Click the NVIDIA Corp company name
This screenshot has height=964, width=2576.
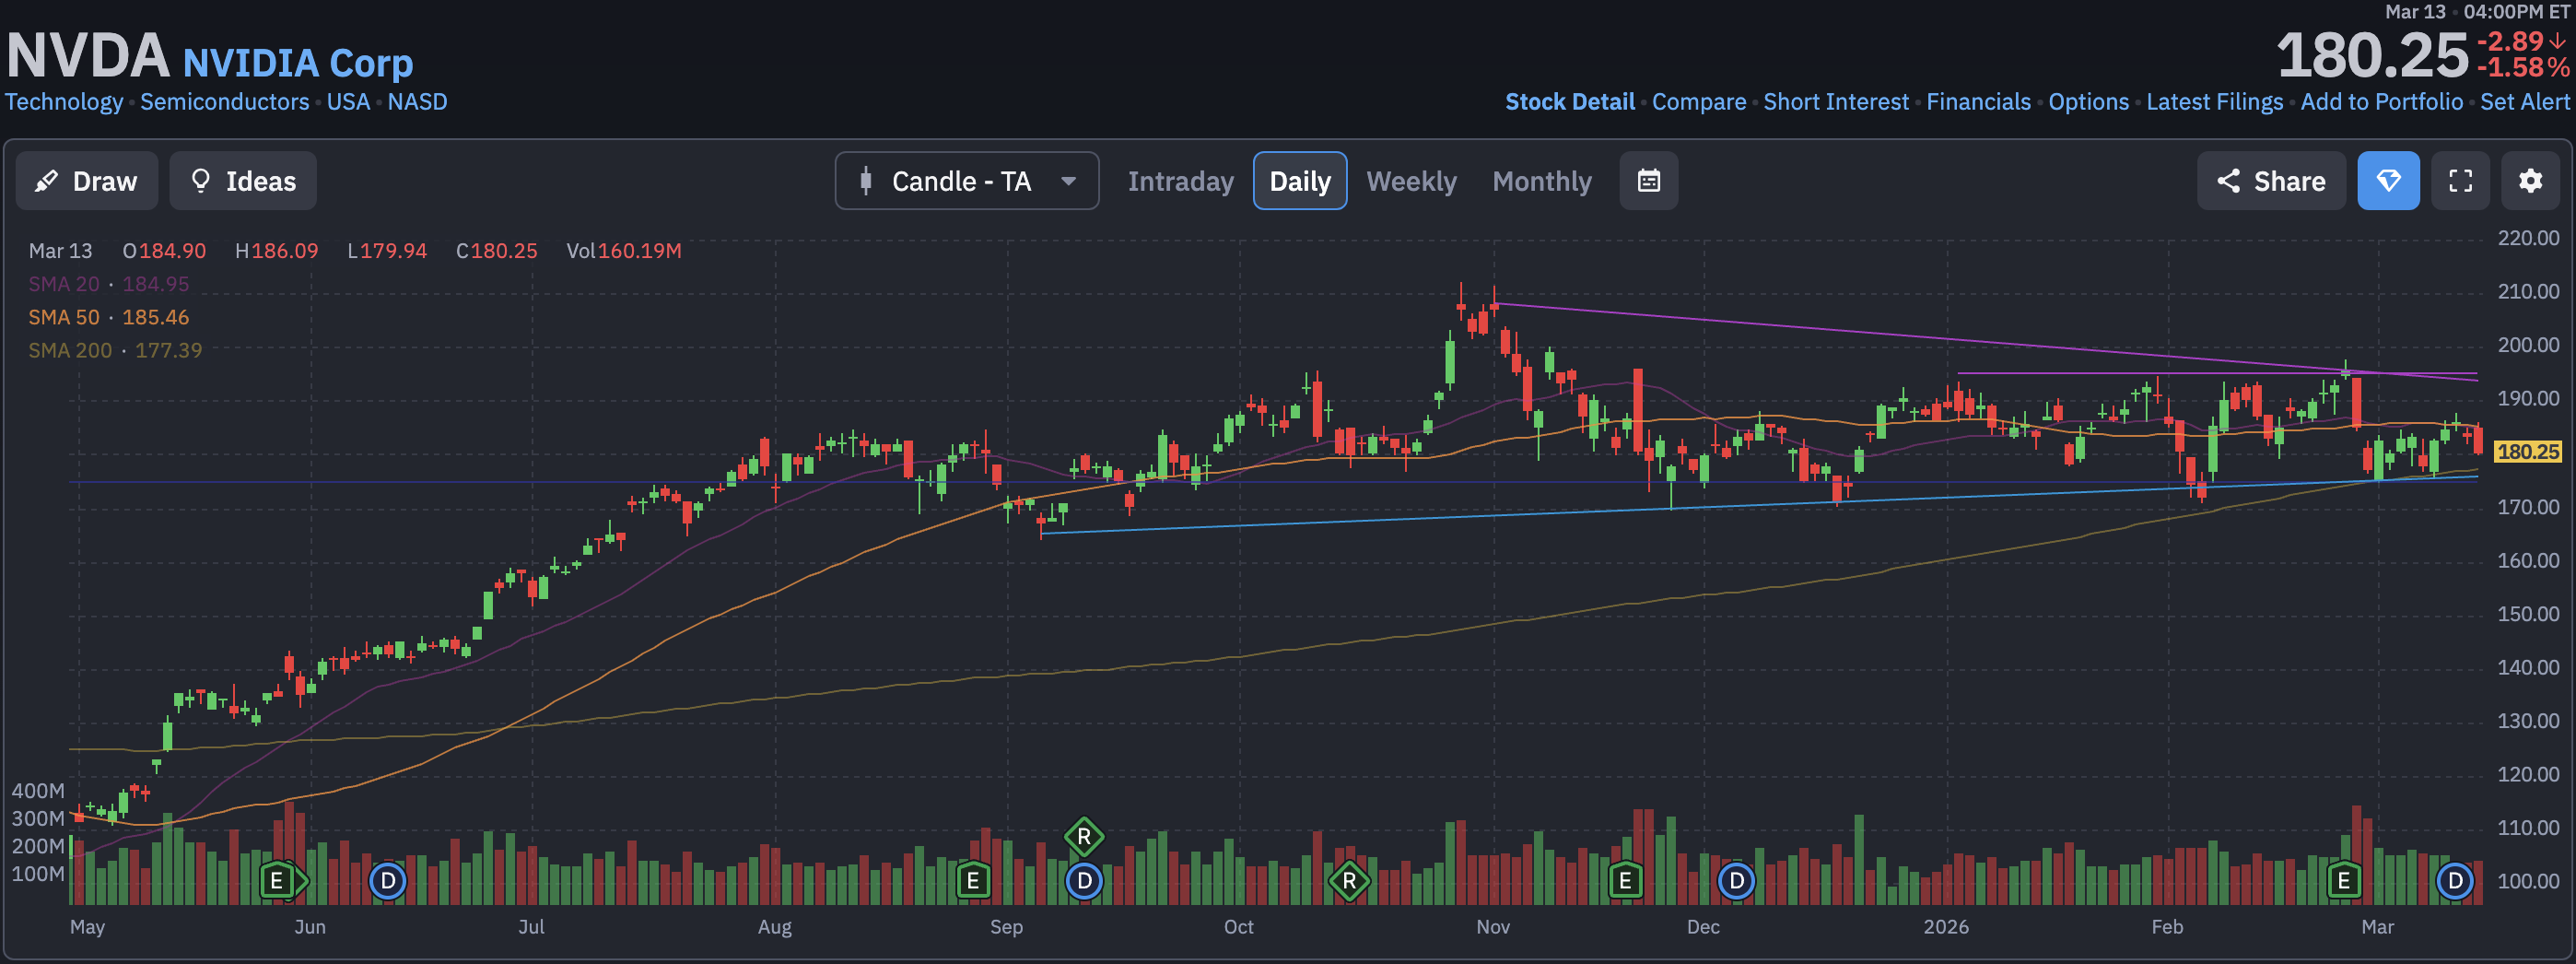298,63
